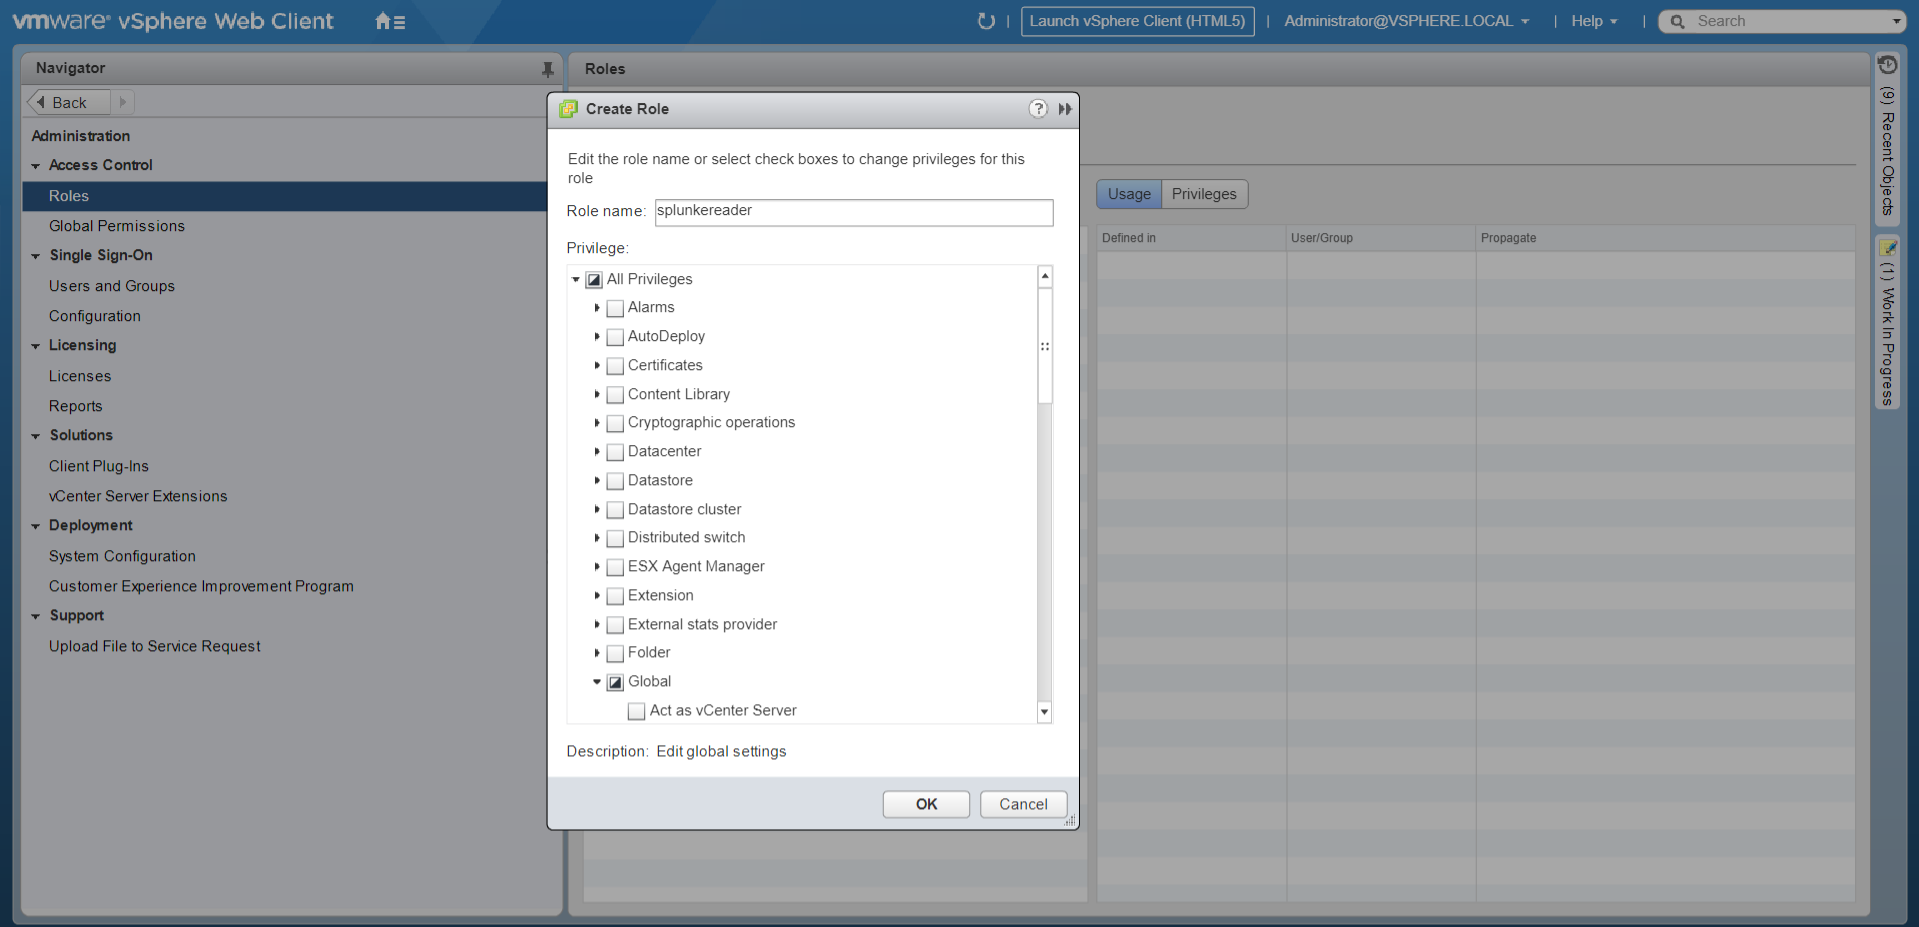1919x927 pixels.
Task: Open the Recent Objects side panel
Action: [1887, 137]
